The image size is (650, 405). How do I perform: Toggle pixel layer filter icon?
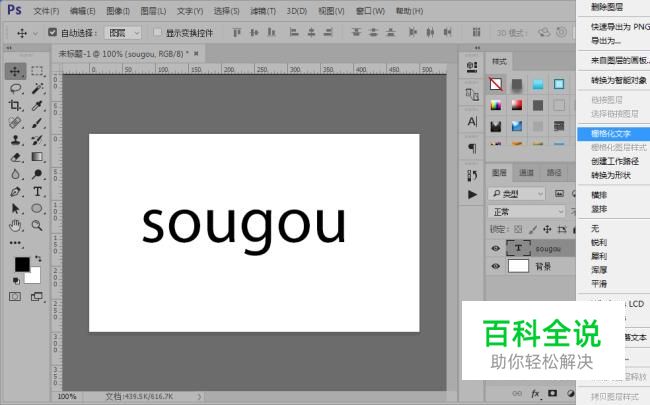point(559,194)
